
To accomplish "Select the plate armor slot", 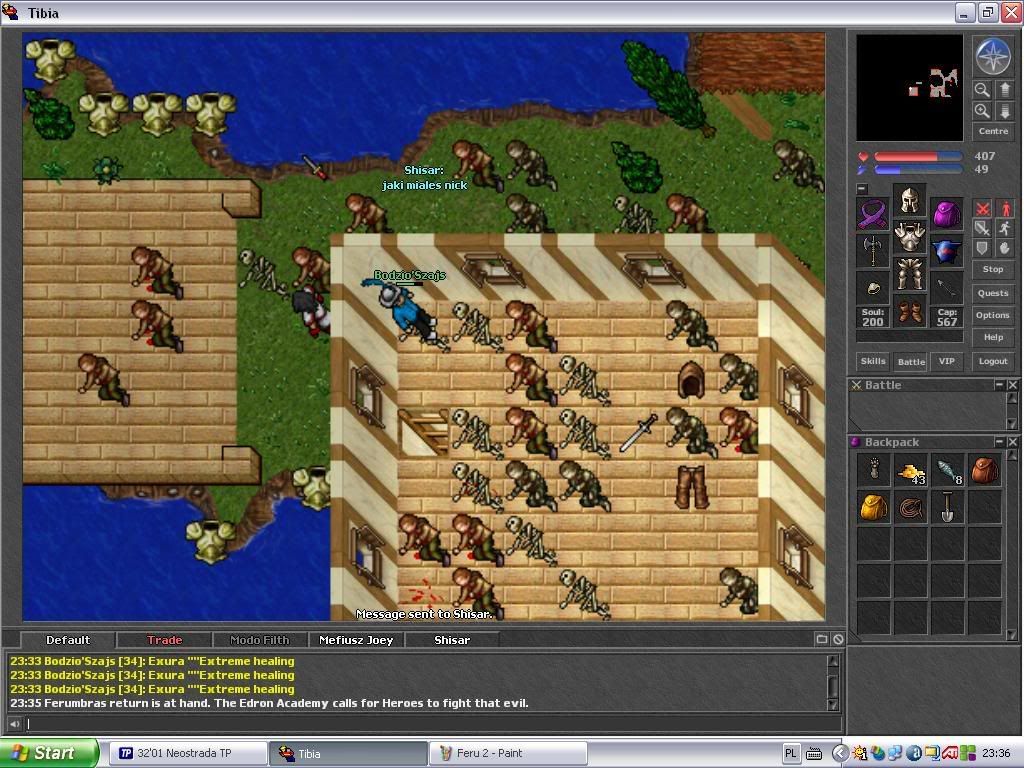I will (x=909, y=237).
